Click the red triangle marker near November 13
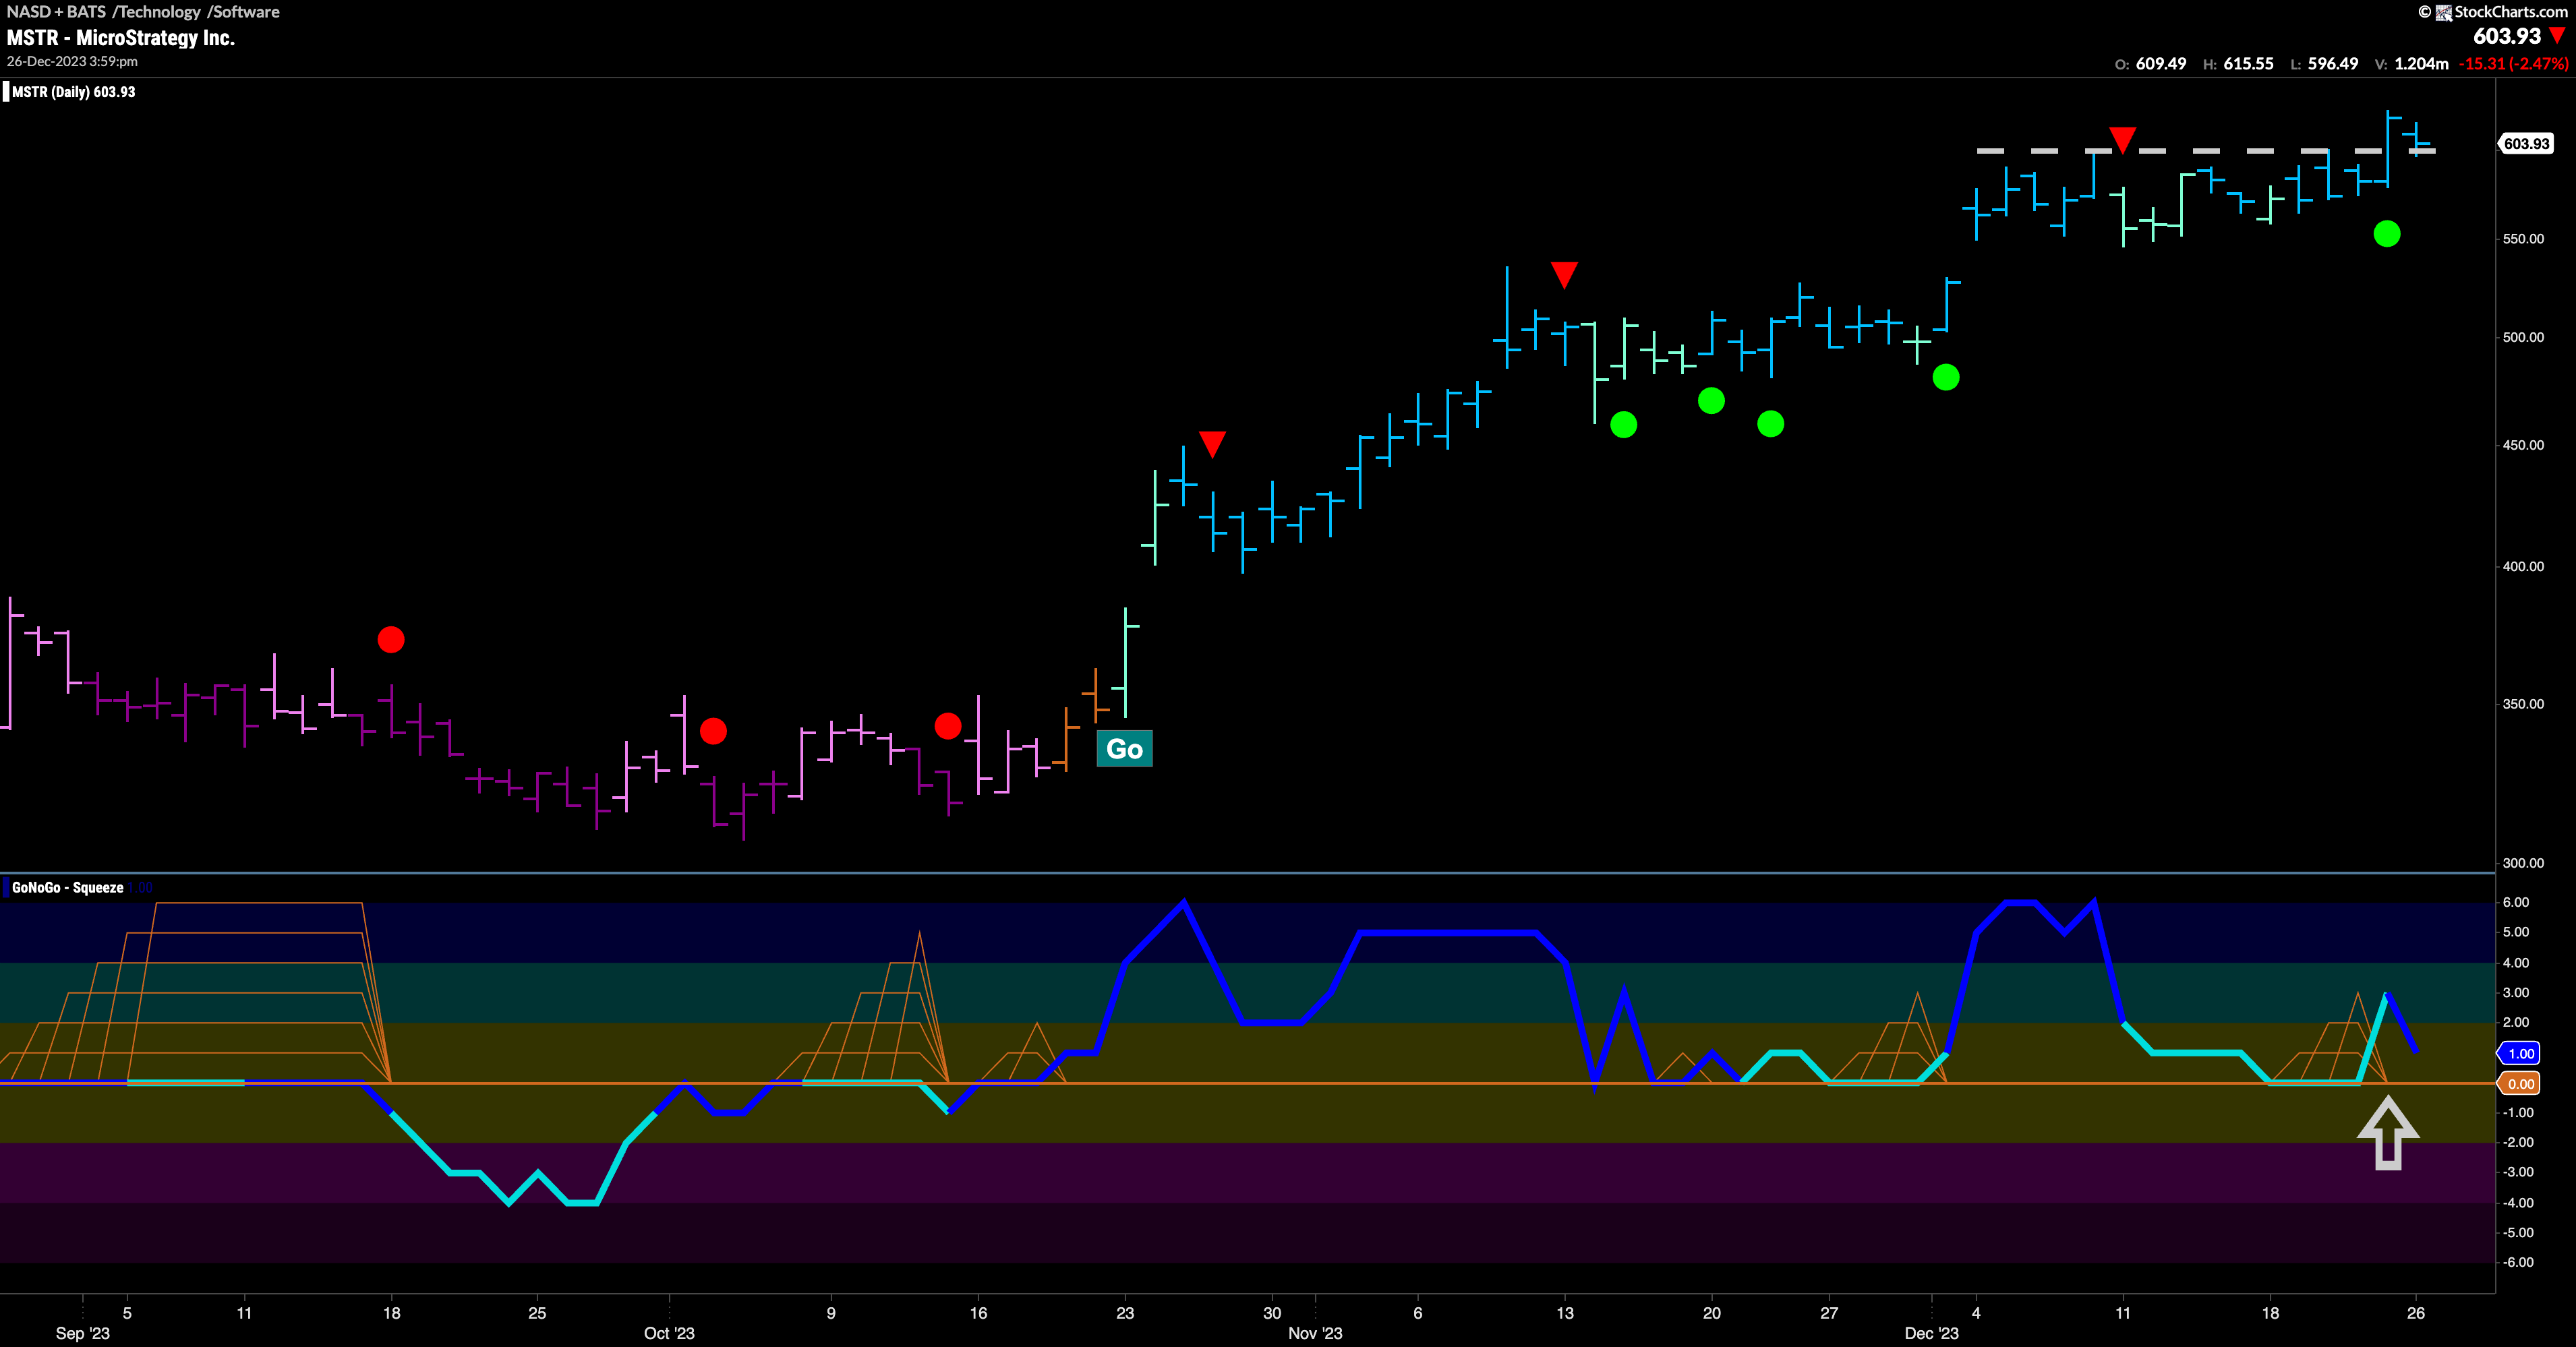This screenshot has height=1347, width=2576. (1564, 274)
